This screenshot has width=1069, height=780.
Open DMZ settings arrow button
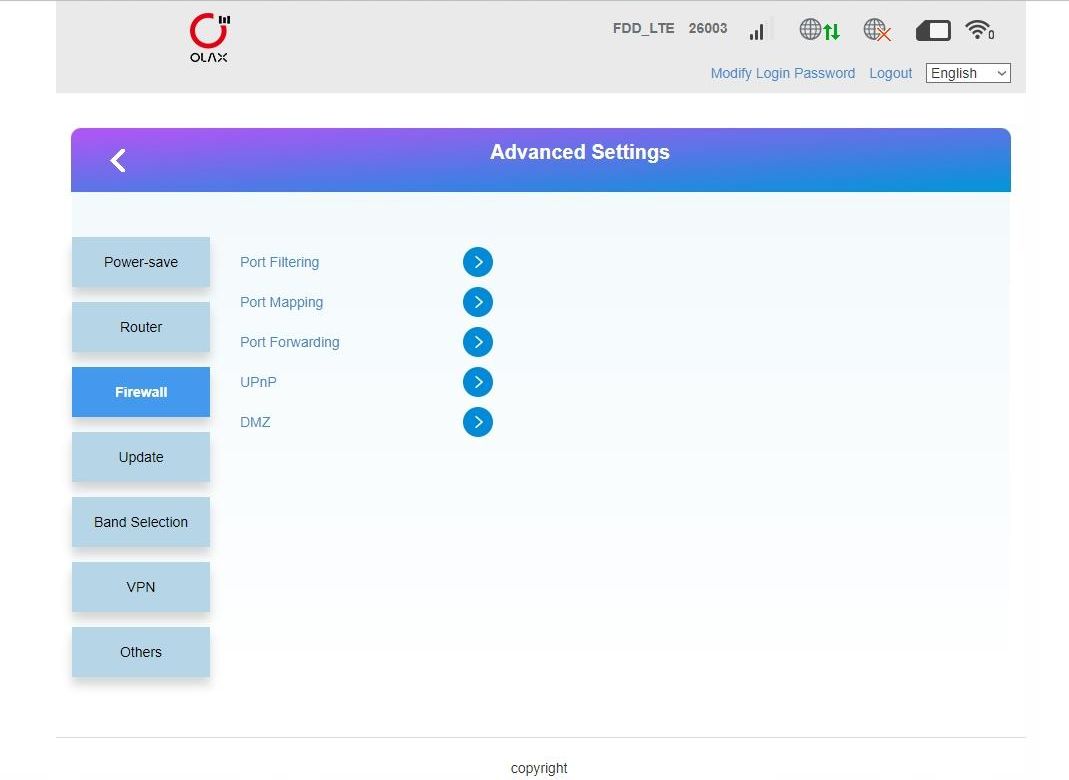[478, 422]
